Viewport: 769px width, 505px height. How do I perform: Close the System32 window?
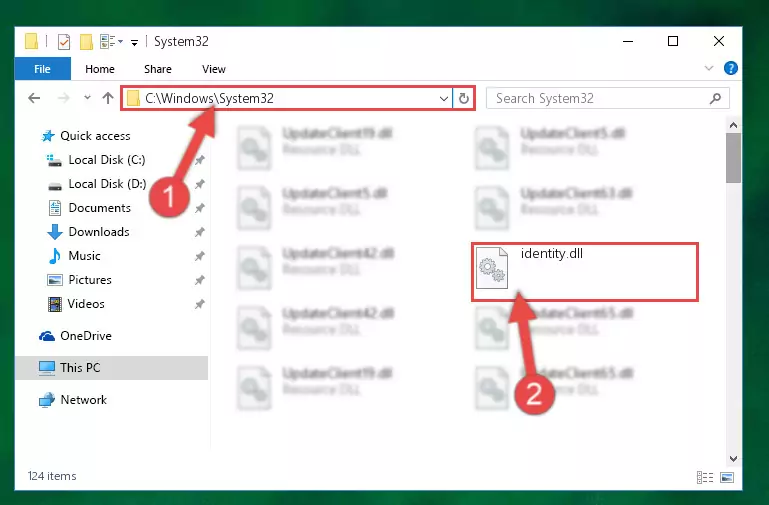click(x=718, y=42)
